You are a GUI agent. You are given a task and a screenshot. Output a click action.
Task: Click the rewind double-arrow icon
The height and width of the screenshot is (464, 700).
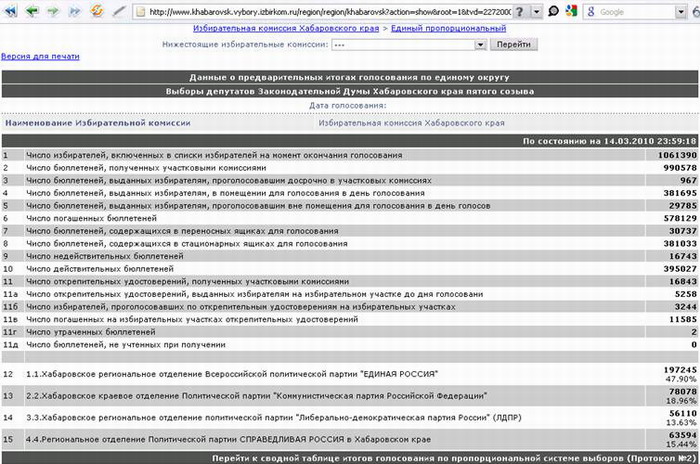click(x=9, y=11)
